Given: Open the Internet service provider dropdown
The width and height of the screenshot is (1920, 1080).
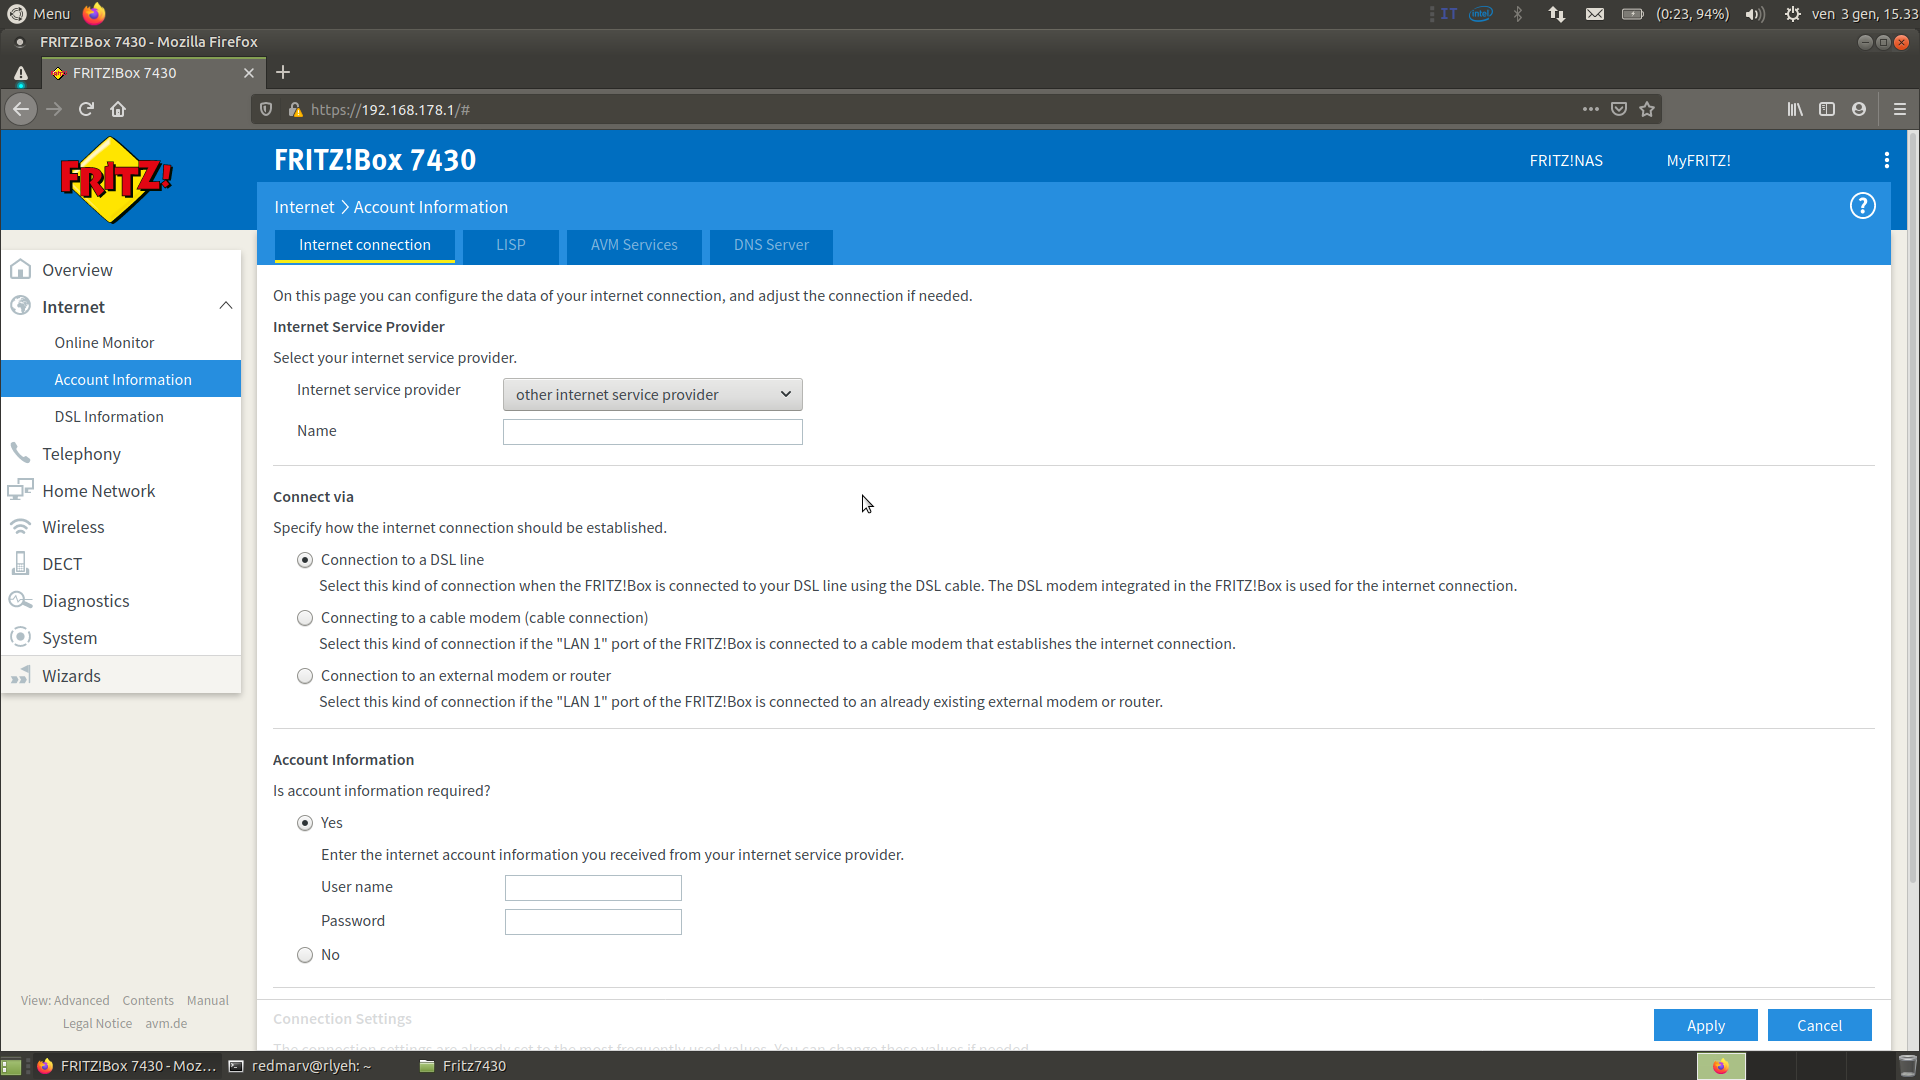Looking at the screenshot, I should click(652, 394).
